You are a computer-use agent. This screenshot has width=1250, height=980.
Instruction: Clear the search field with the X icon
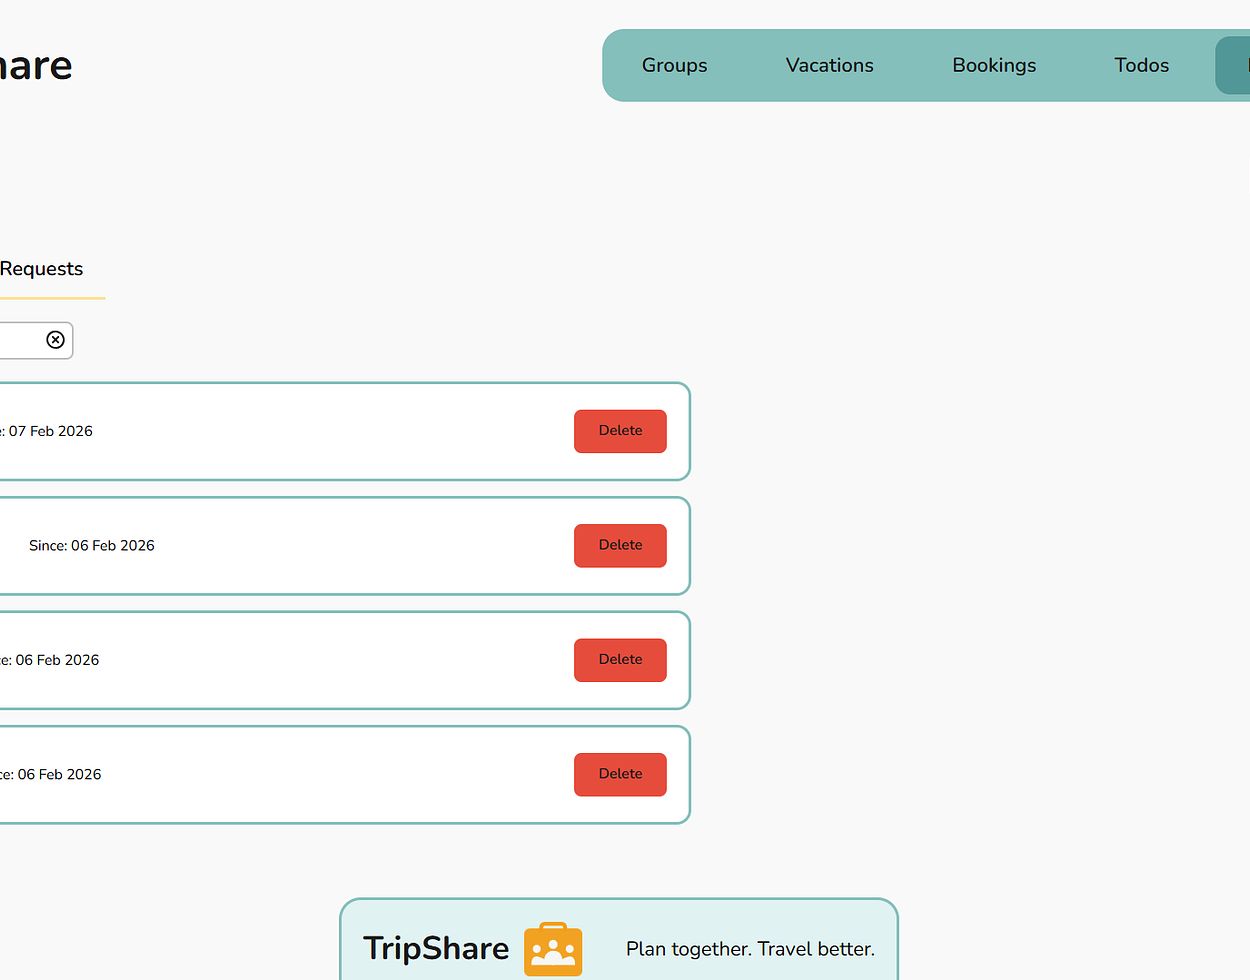(56, 340)
